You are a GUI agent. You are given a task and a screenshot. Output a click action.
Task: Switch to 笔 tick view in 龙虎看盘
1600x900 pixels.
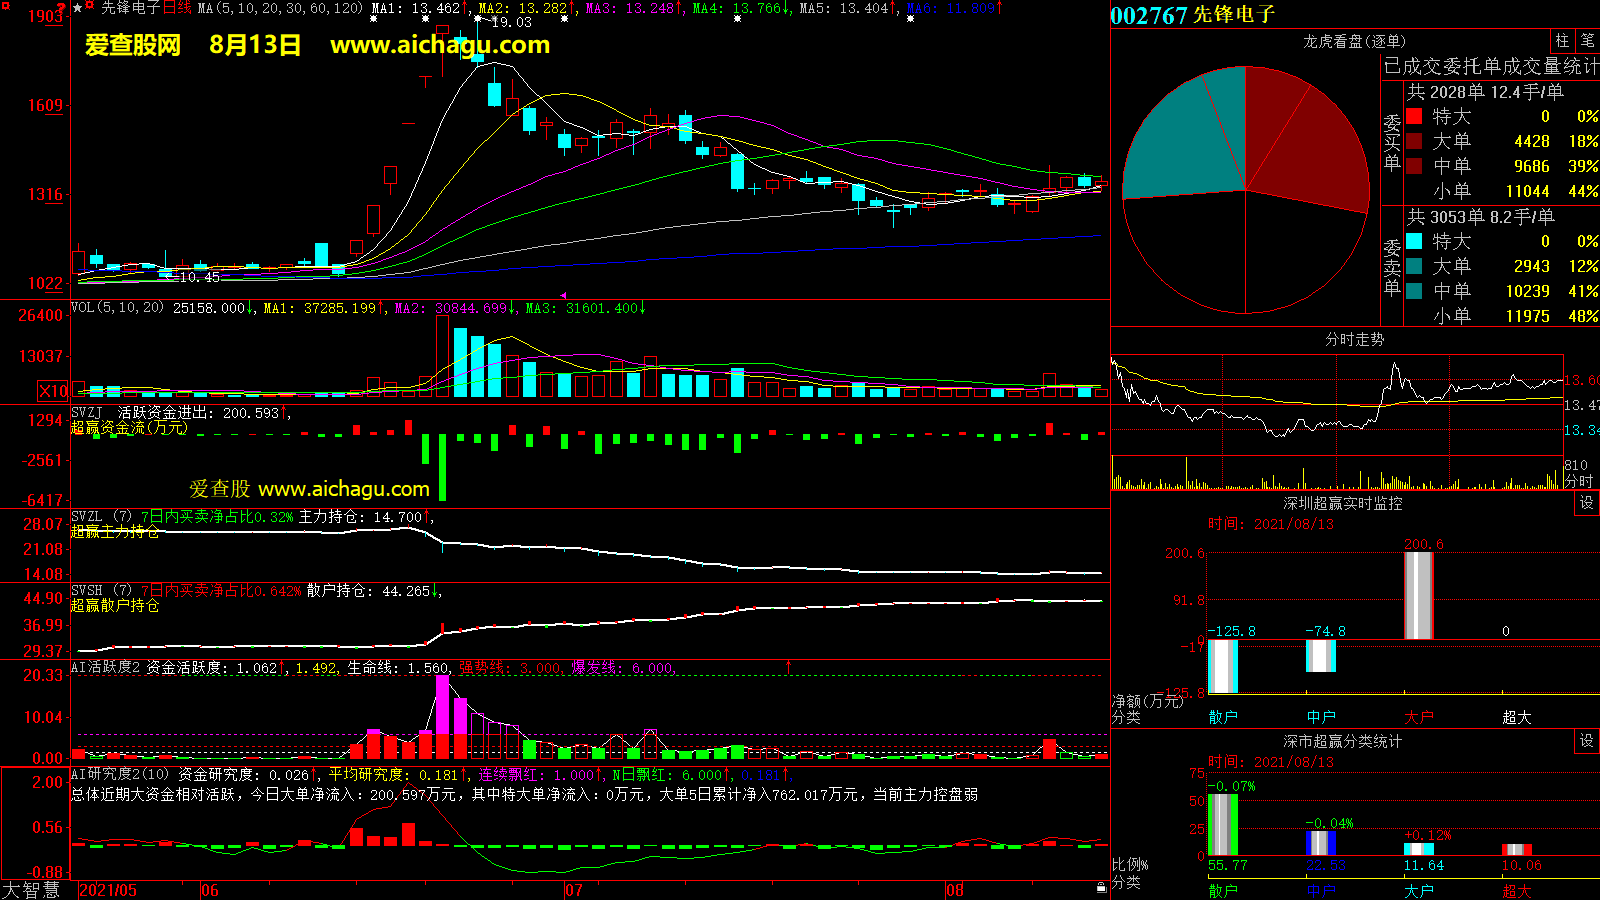coord(1587,40)
